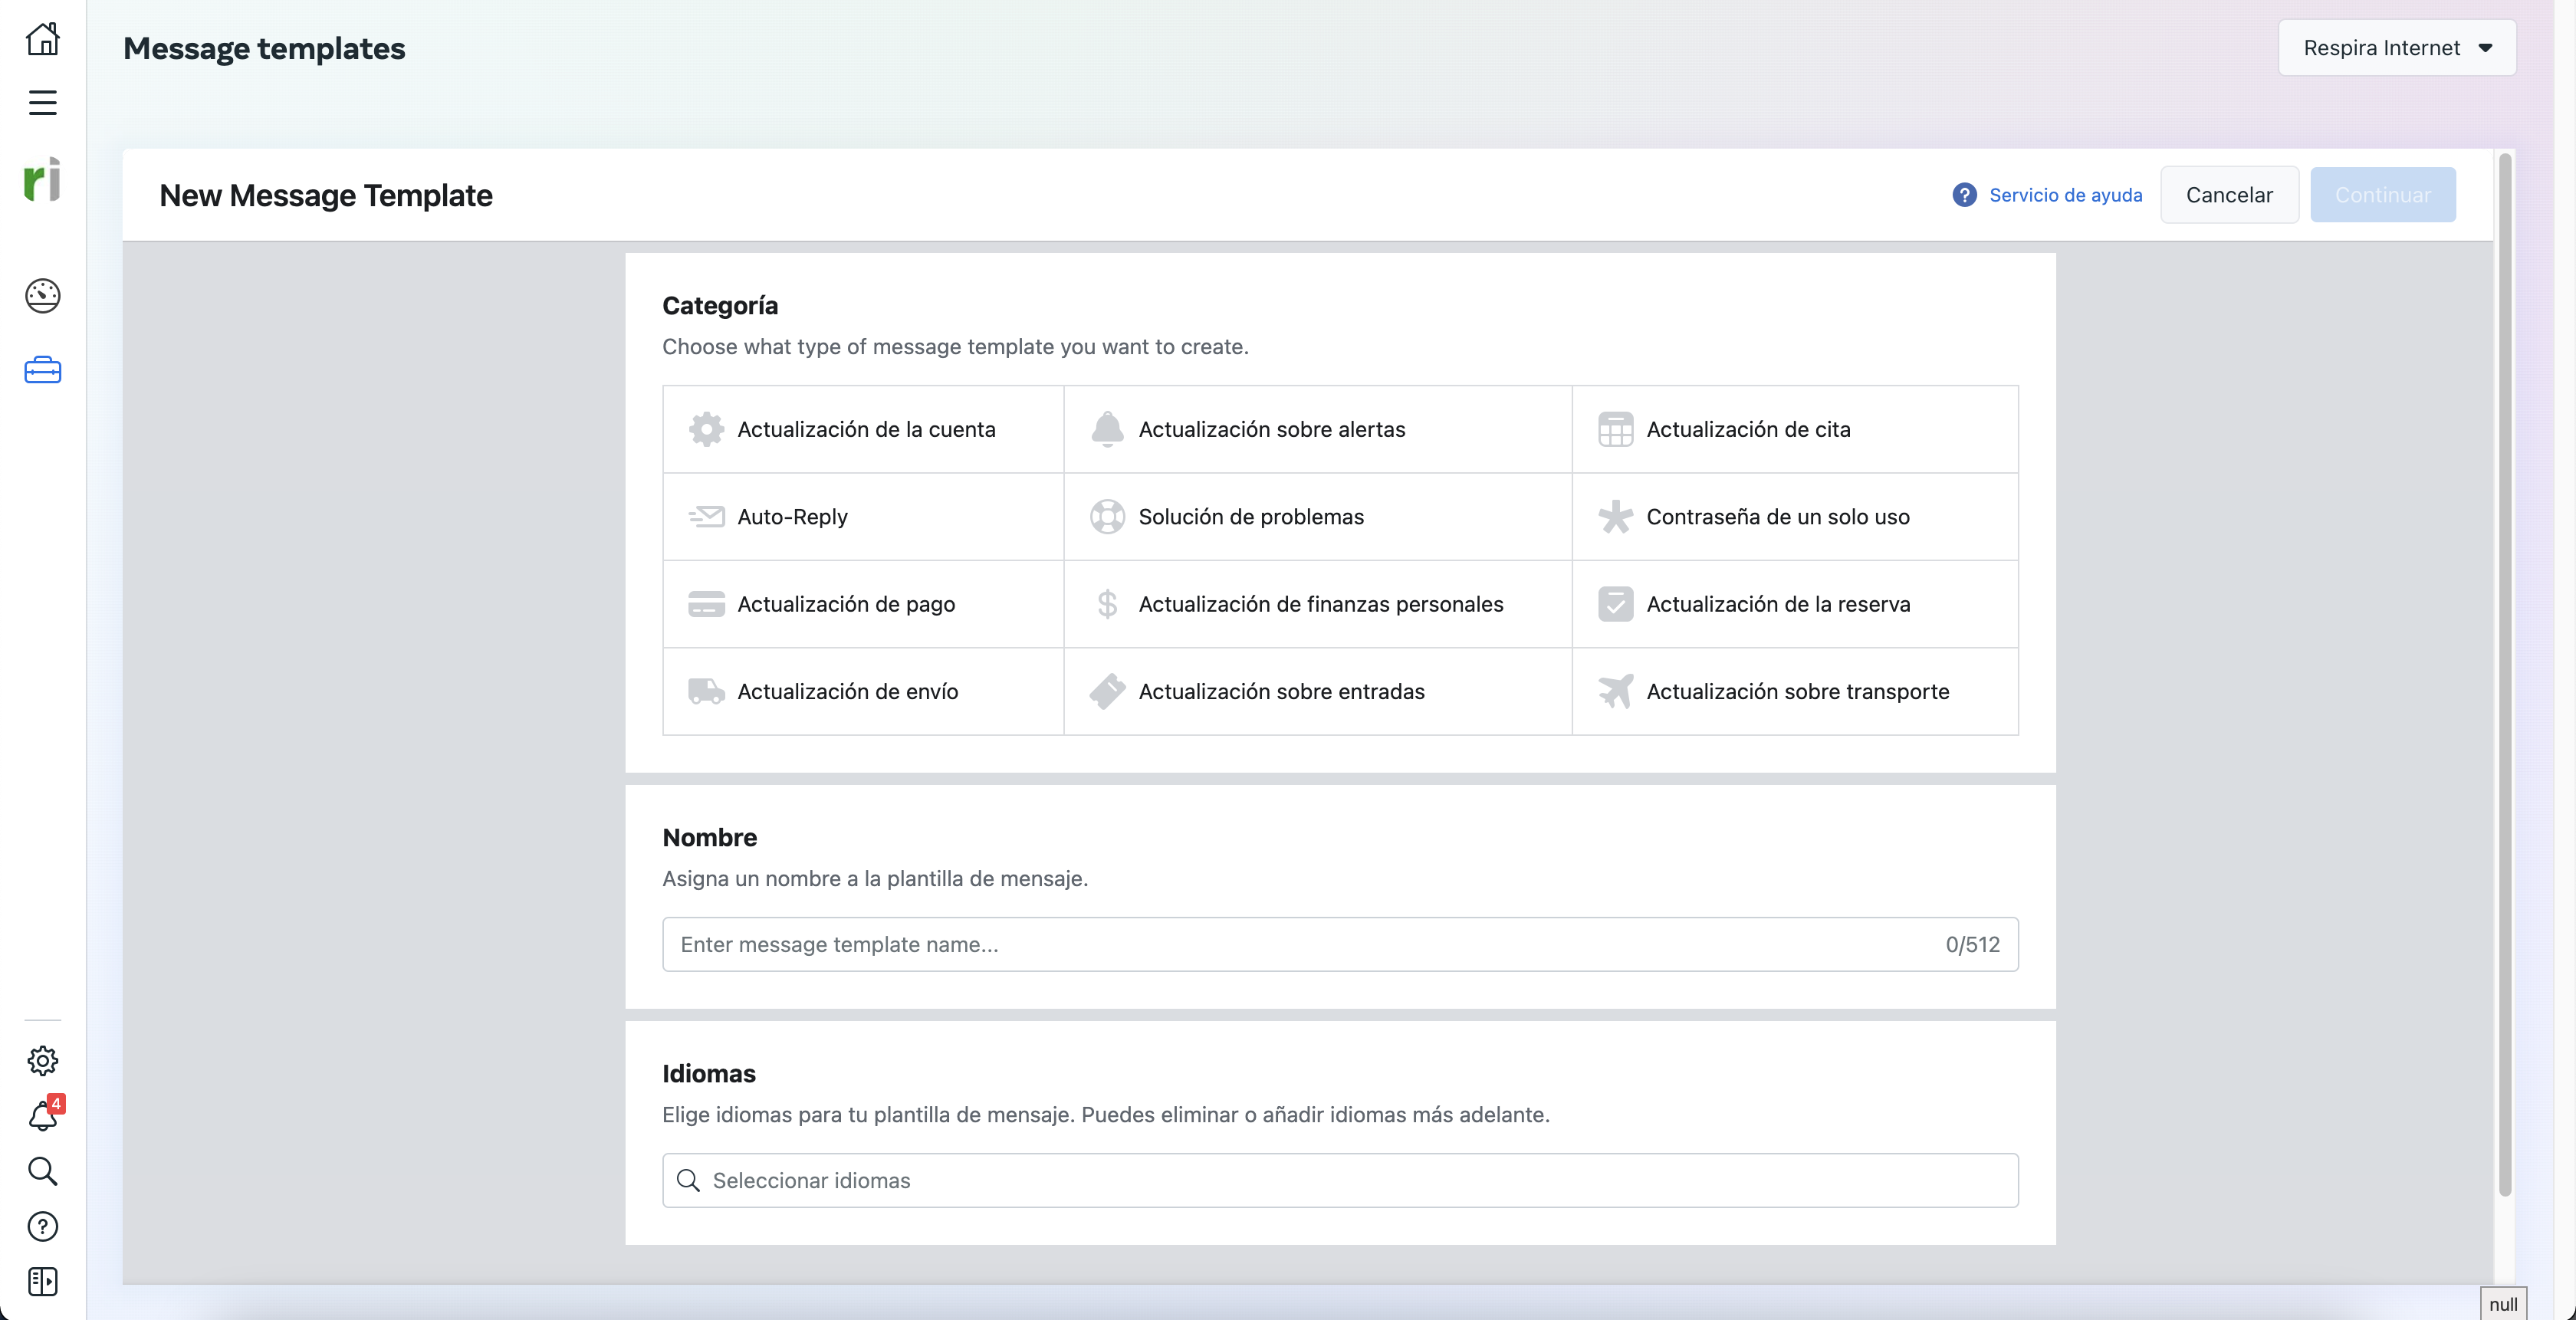The height and width of the screenshot is (1320, 2576).
Task: Select the Actualización de pago category
Action: [x=845, y=604]
